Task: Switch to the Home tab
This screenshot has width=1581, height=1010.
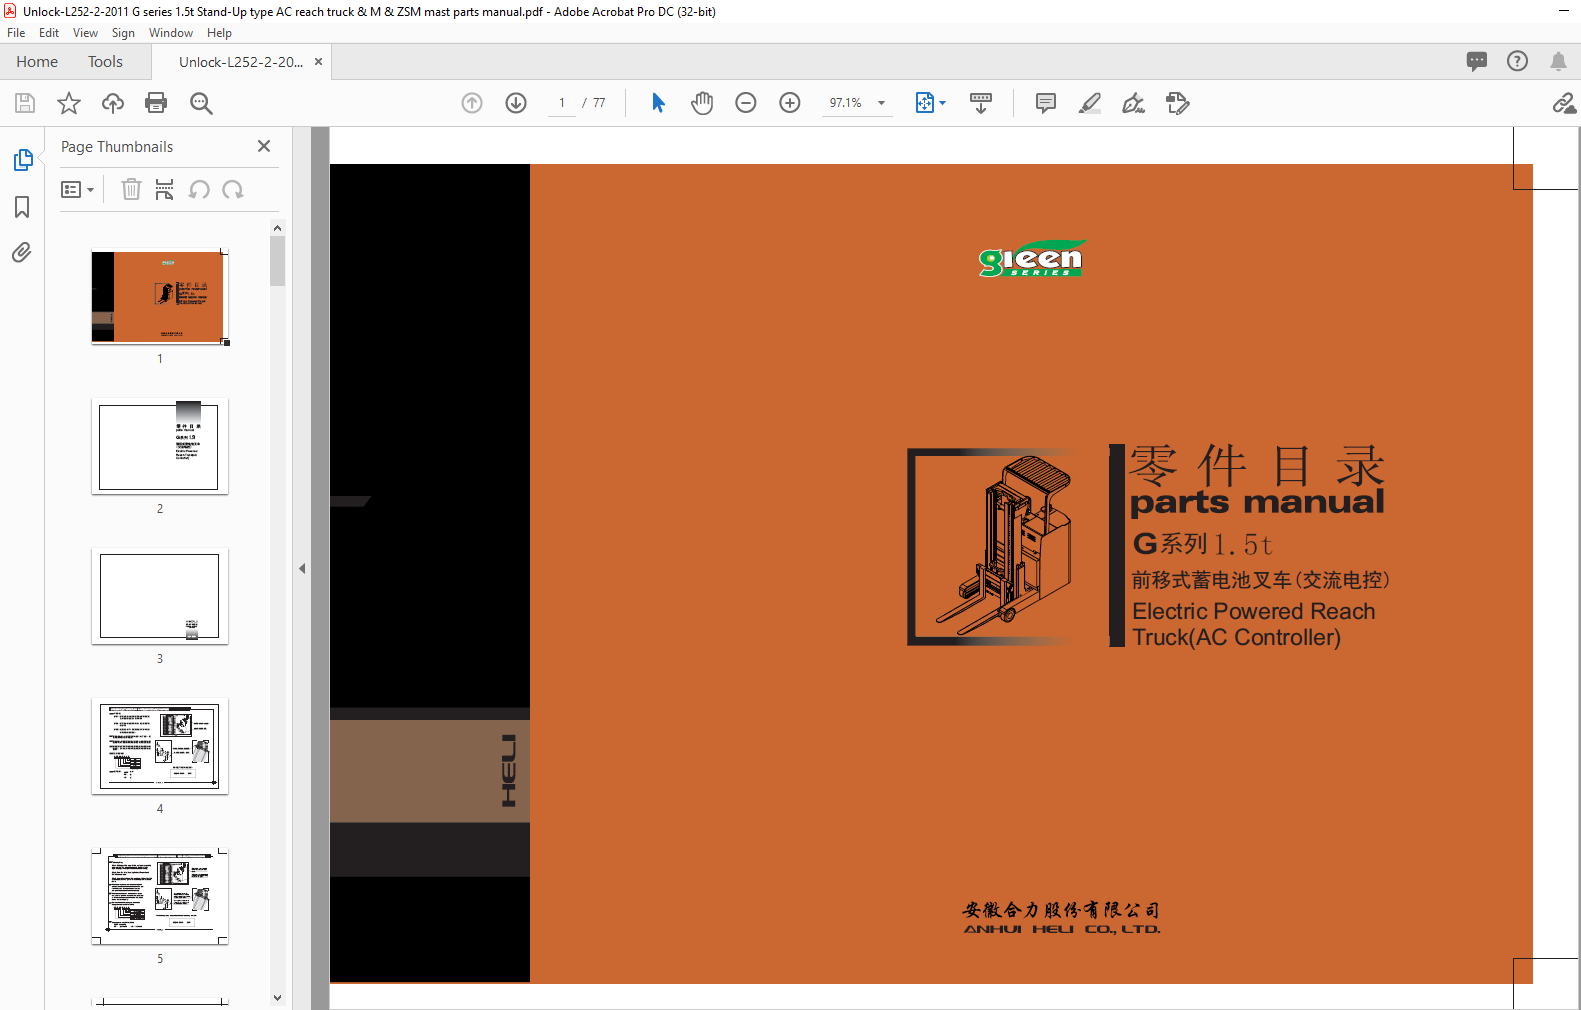Action: click(x=37, y=62)
